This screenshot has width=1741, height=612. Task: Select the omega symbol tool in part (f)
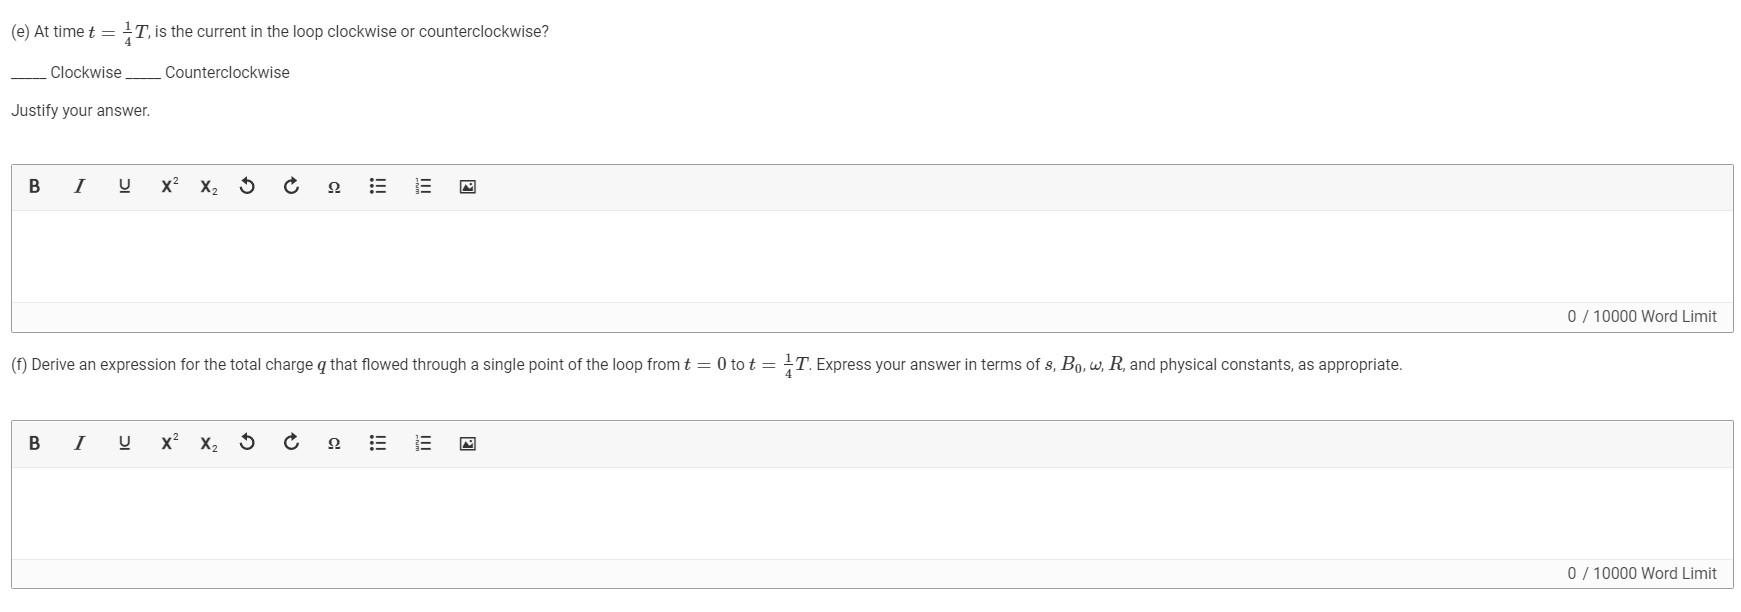[x=334, y=444]
